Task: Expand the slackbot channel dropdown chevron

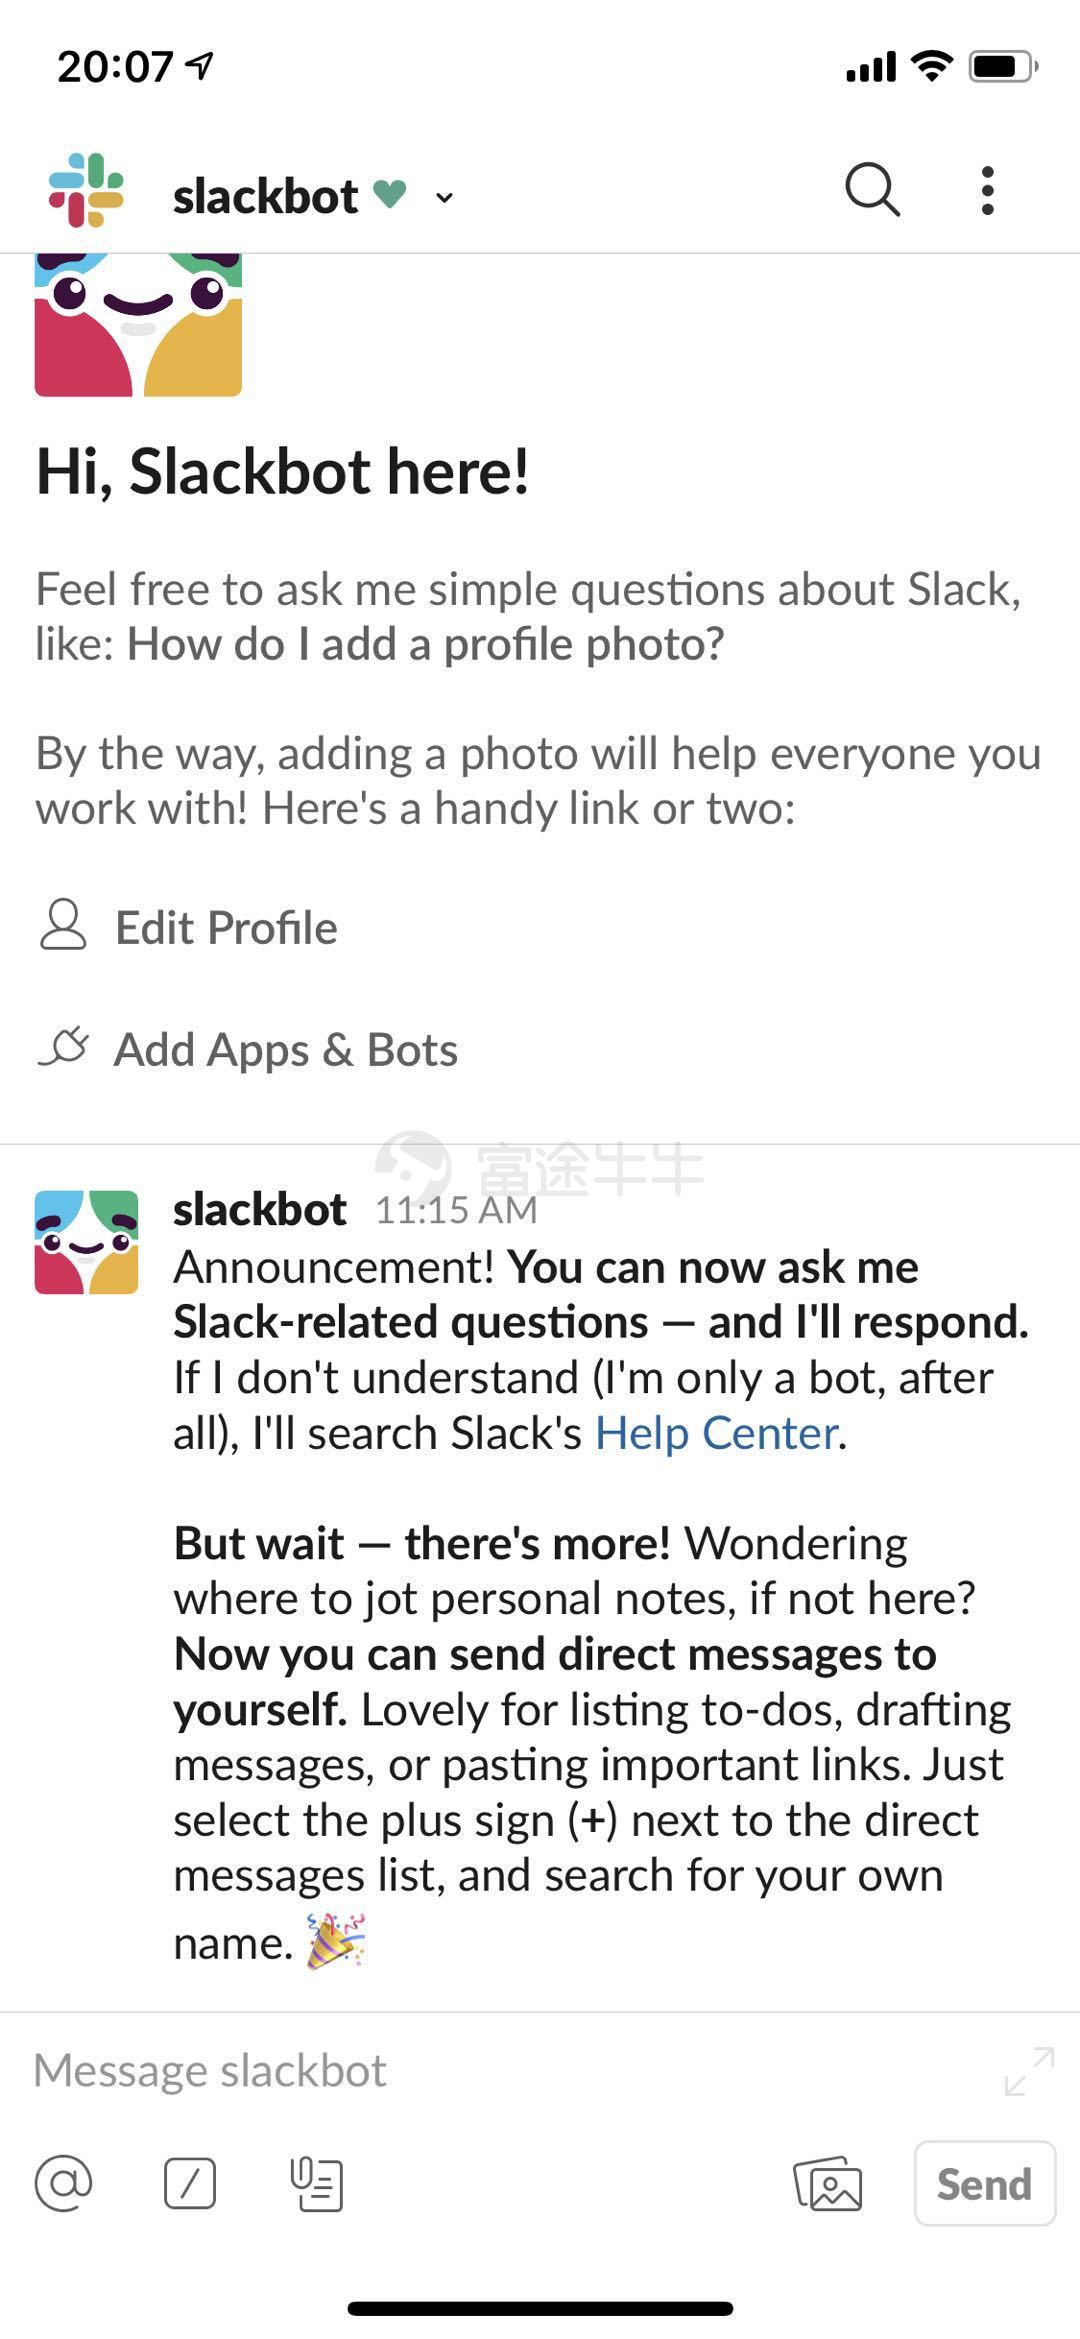Action: 444,197
